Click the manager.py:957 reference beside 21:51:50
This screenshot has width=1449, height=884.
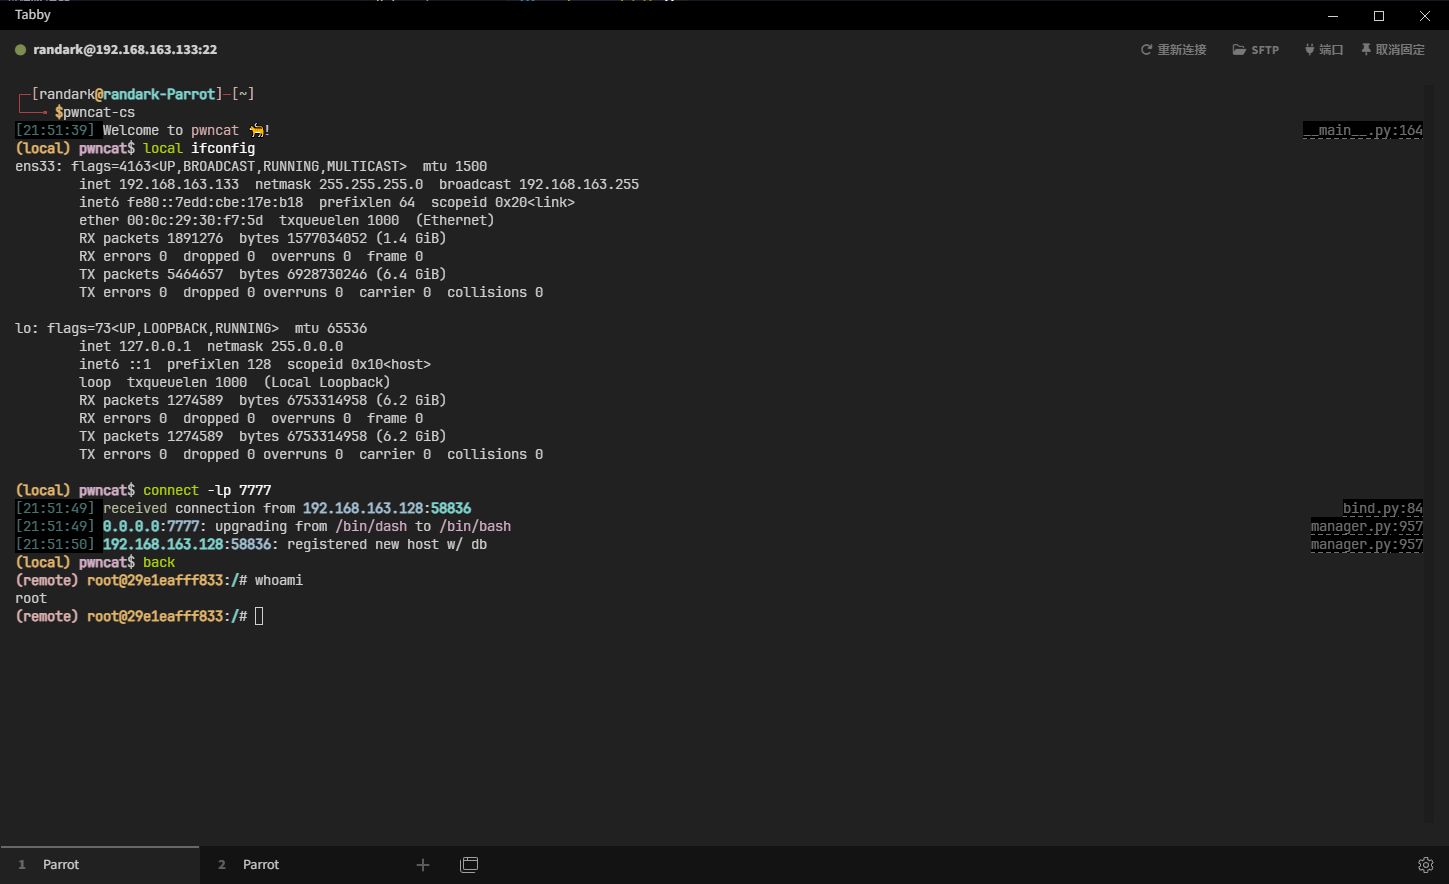(1367, 544)
